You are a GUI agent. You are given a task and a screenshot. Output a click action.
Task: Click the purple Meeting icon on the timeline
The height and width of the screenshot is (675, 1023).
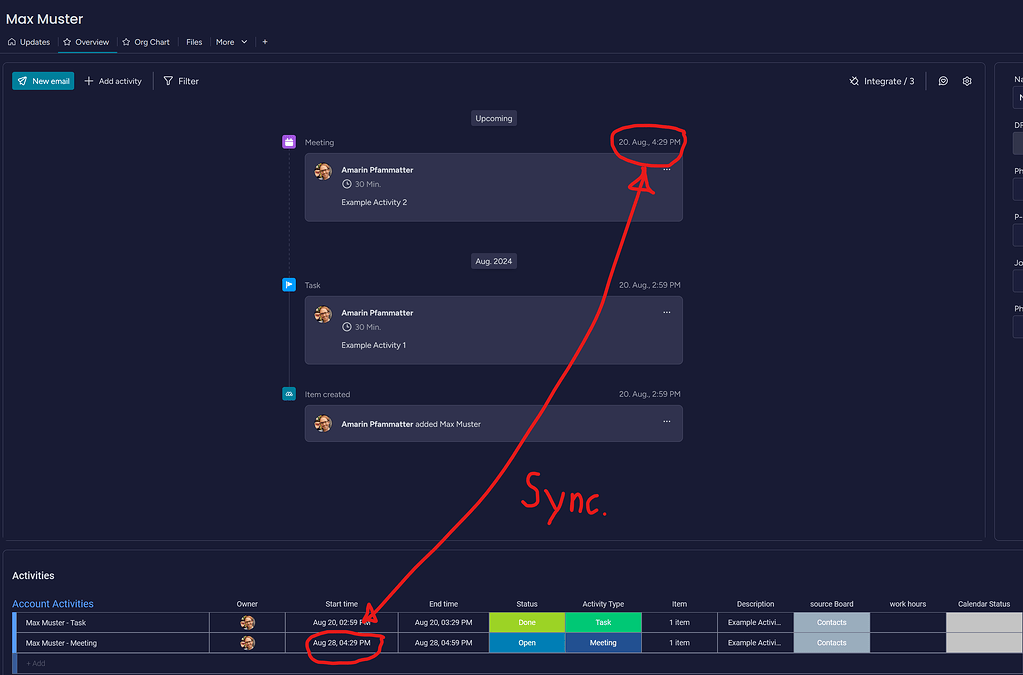[289, 142]
